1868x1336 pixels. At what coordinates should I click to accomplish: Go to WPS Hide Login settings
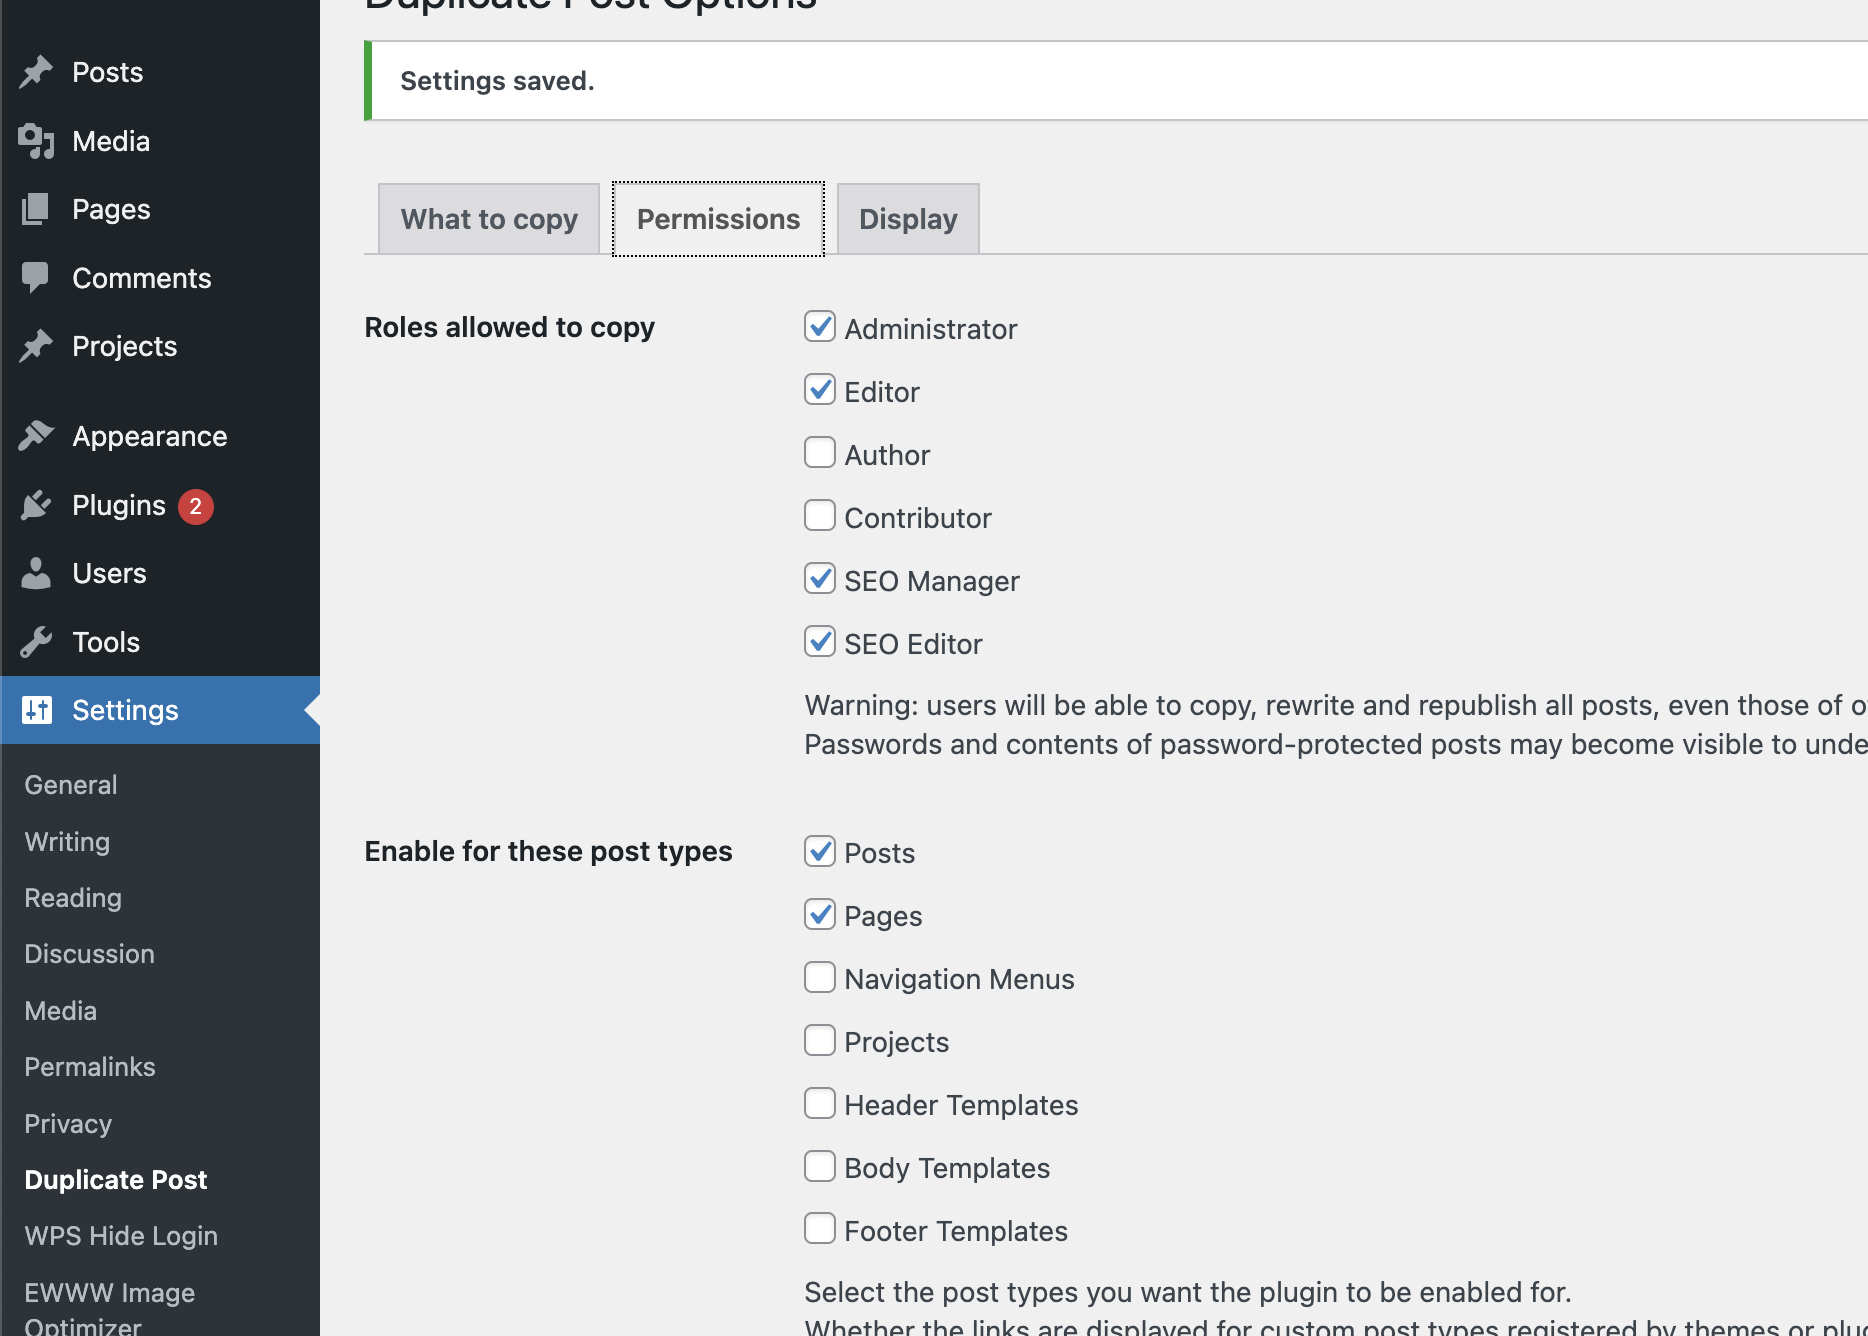[121, 1236]
